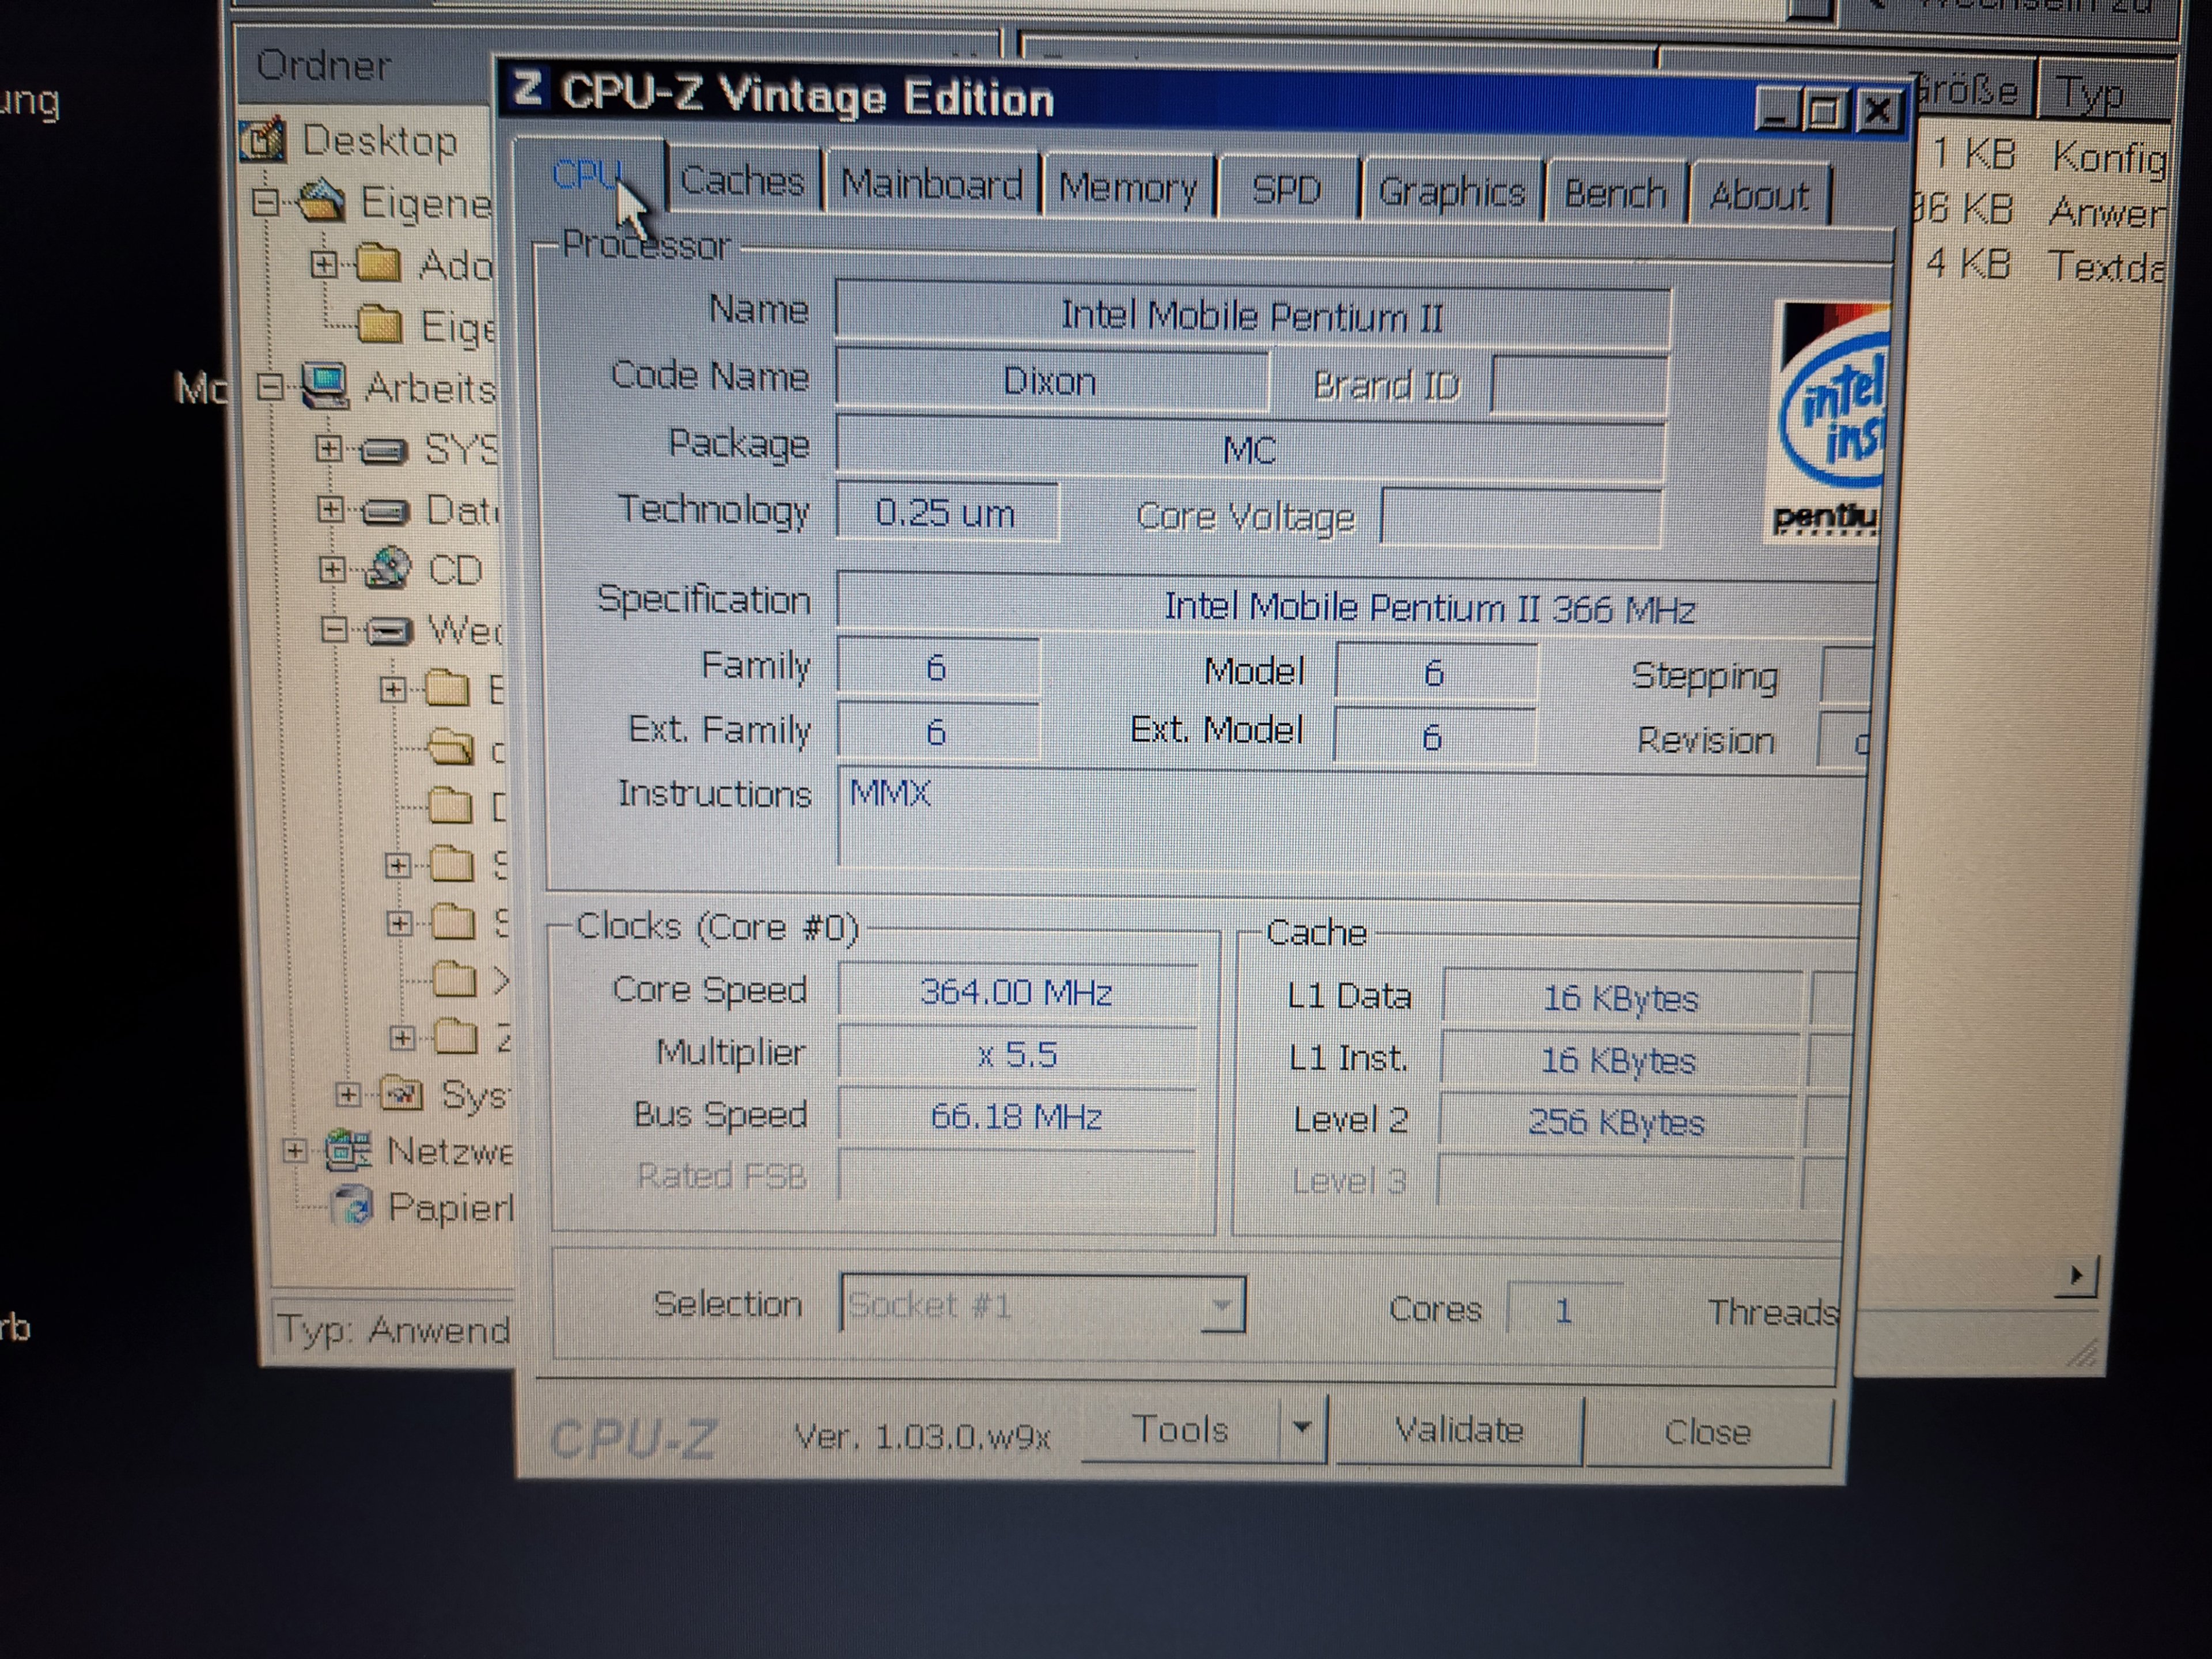
Task: Click the Bus Speed value 66.18 MHz
Action: click(1017, 1116)
